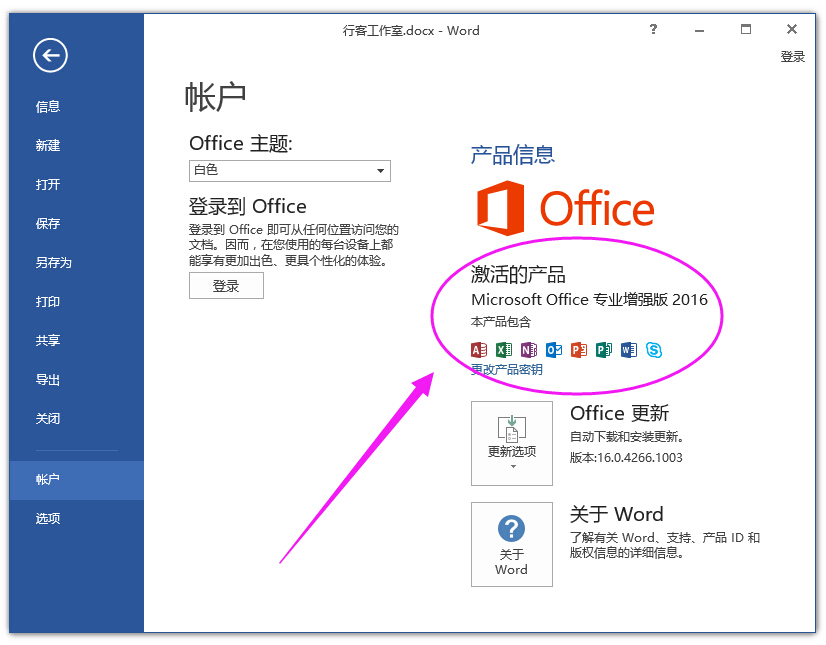This screenshot has height=645, width=826.
Task: Click 更改产品密钥 link
Action: [506, 369]
